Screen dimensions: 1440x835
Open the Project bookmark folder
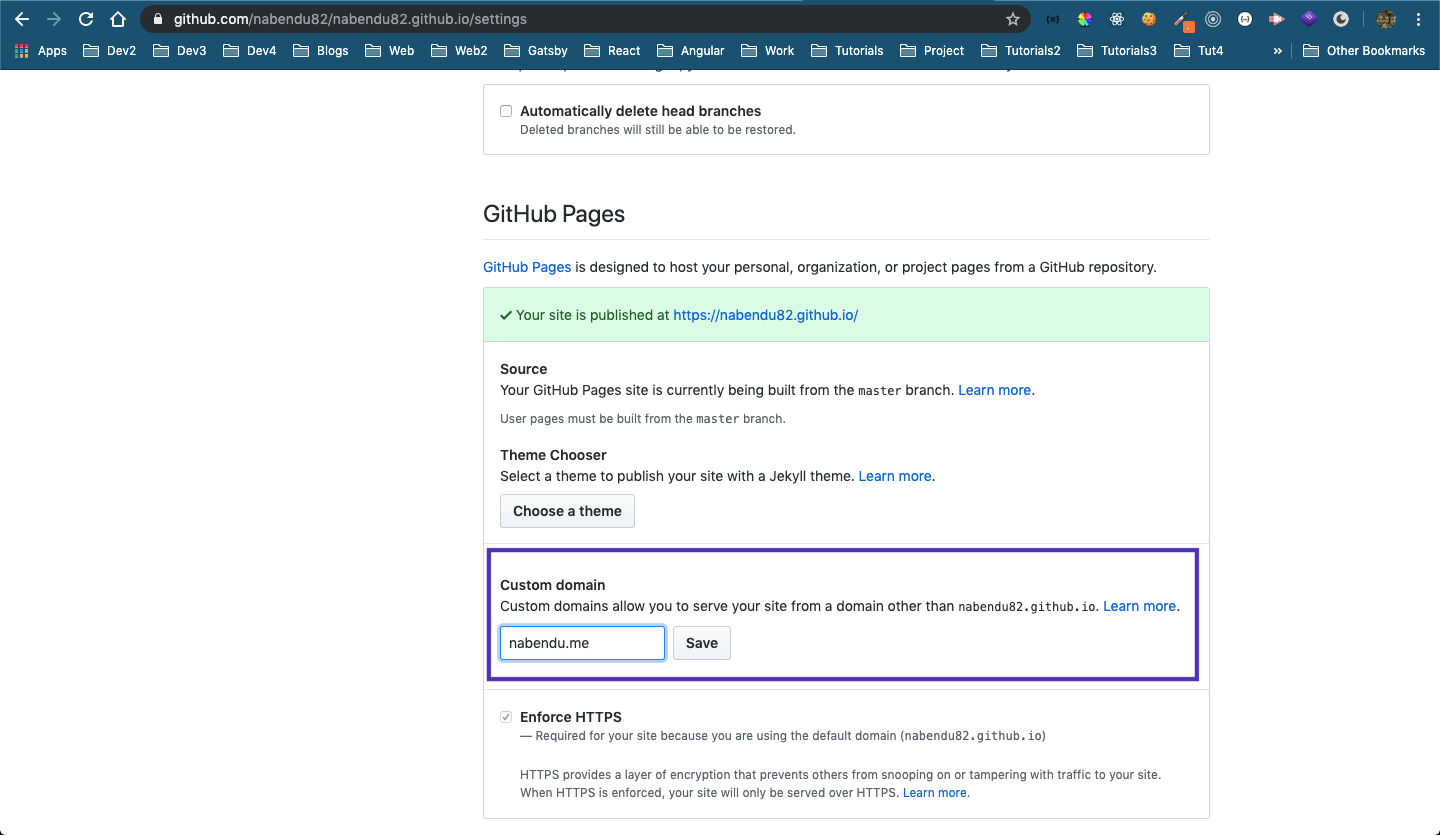click(932, 50)
